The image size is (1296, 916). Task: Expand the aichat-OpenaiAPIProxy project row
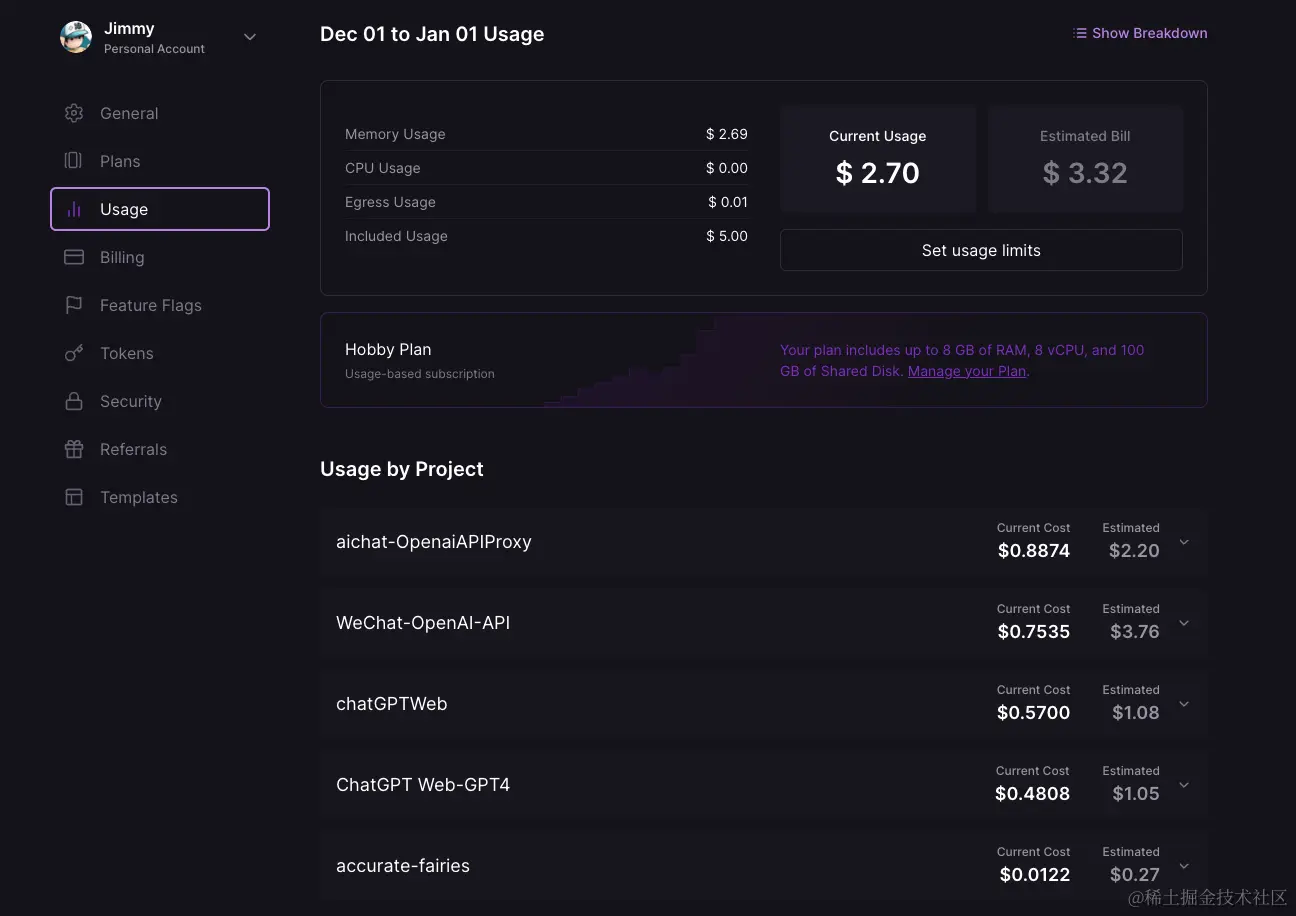coord(1184,542)
